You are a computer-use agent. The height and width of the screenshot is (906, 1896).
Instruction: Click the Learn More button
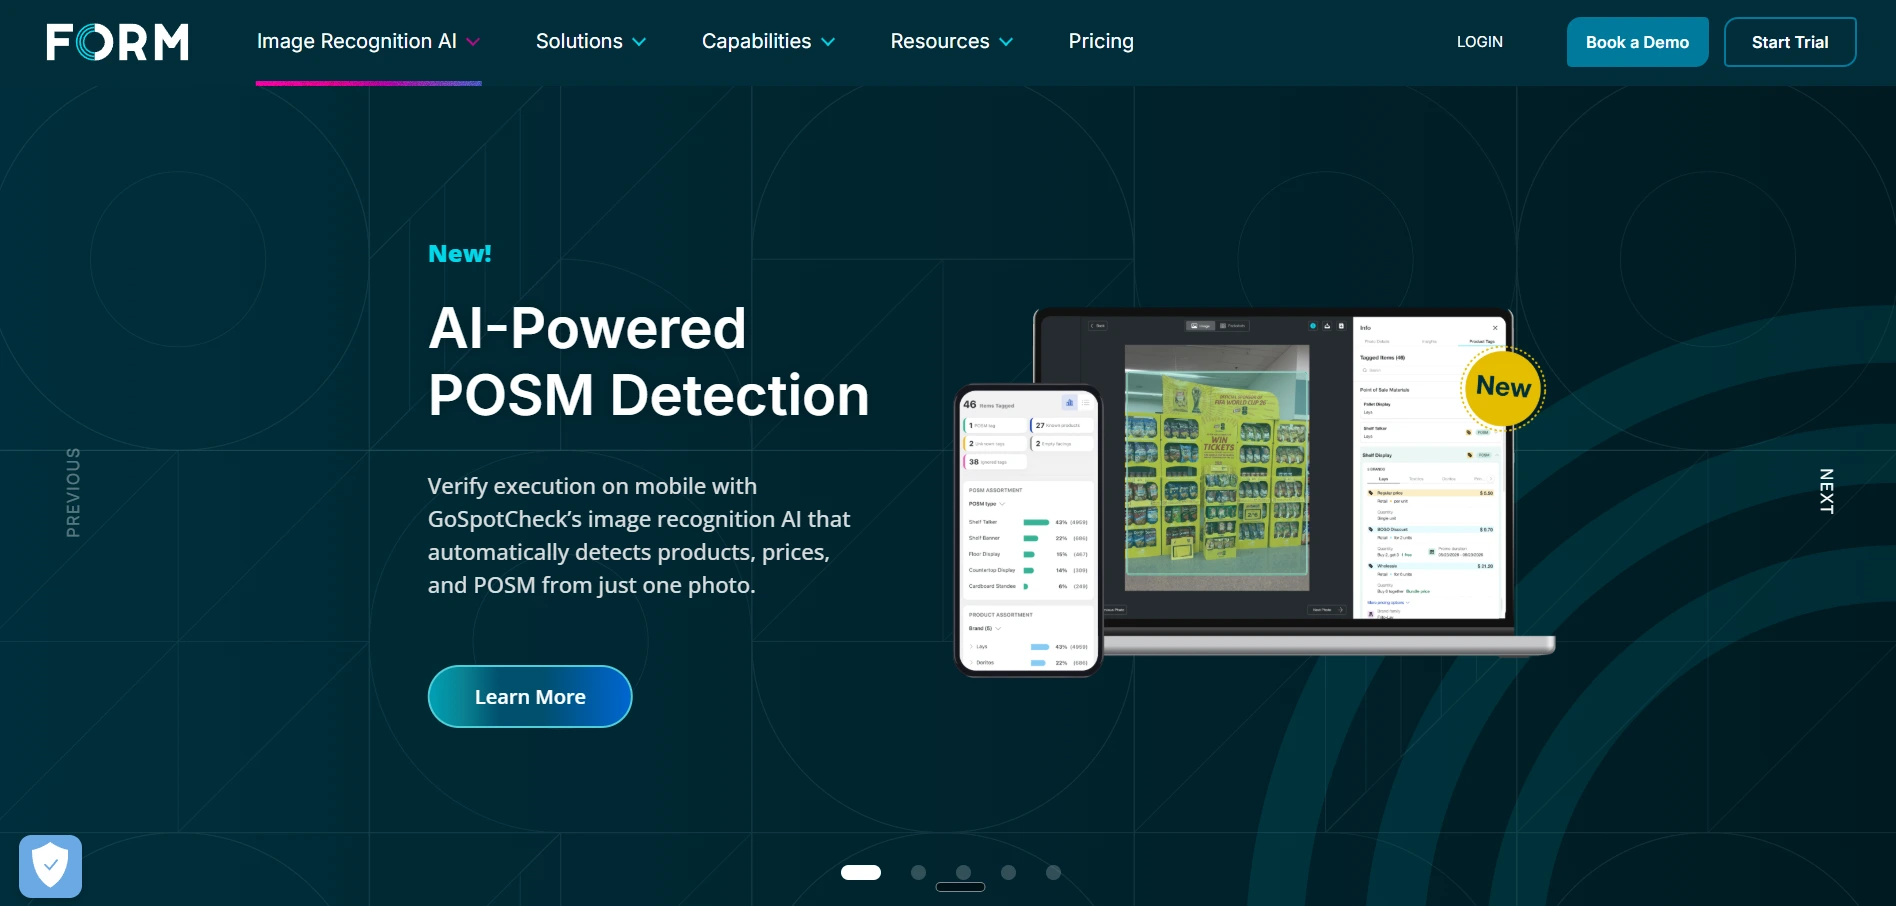[530, 697]
